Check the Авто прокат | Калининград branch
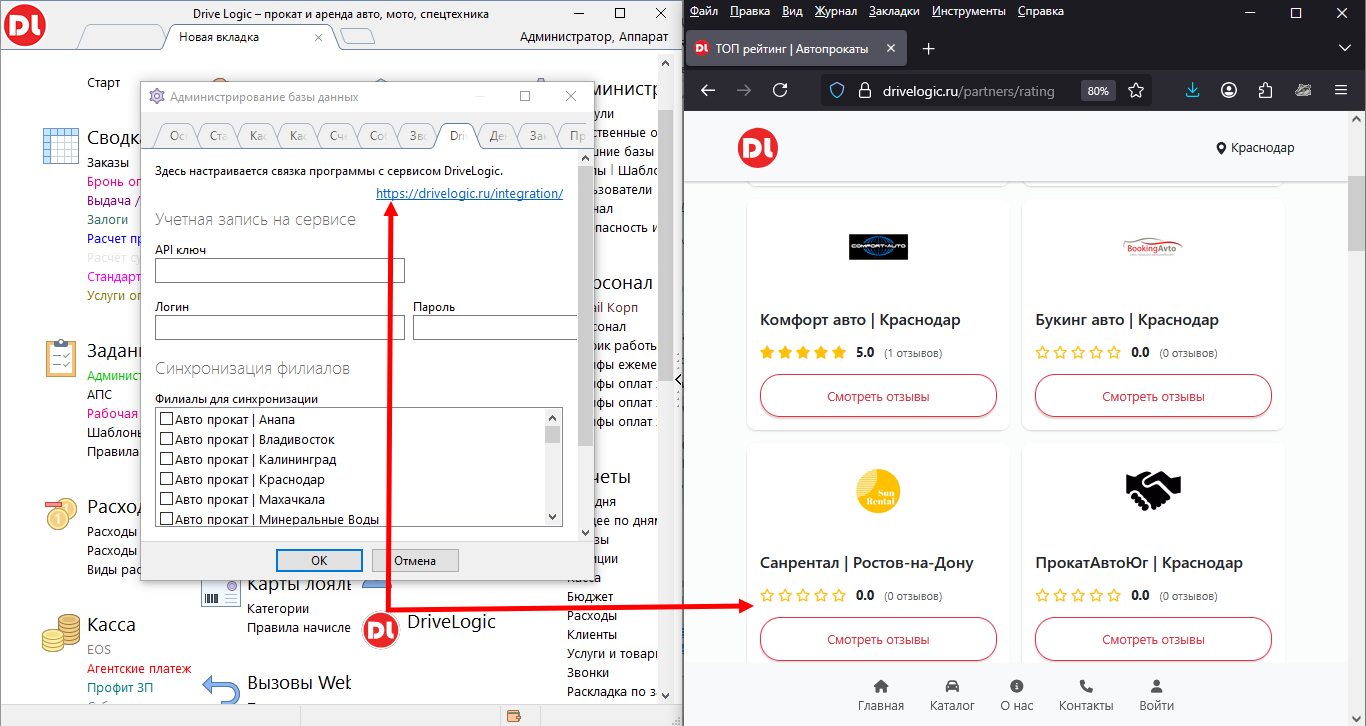This screenshot has width=1366, height=726. [x=167, y=460]
